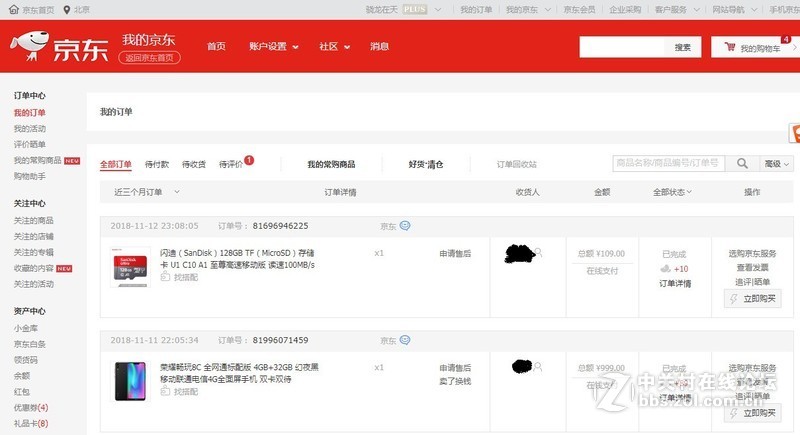Open Honor 8C phone thumbnail
Viewport: 800px width, 435px height.
click(x=131, y=381)
